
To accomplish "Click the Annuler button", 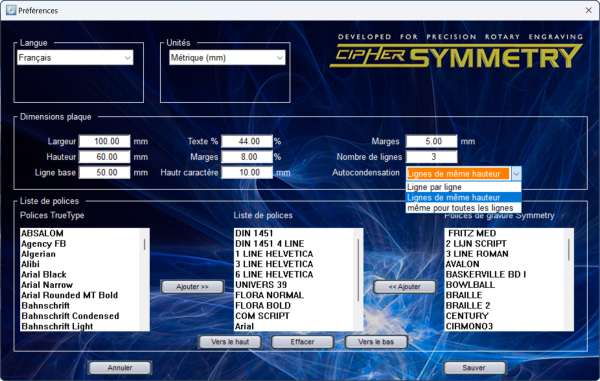I will coord(120,368).
